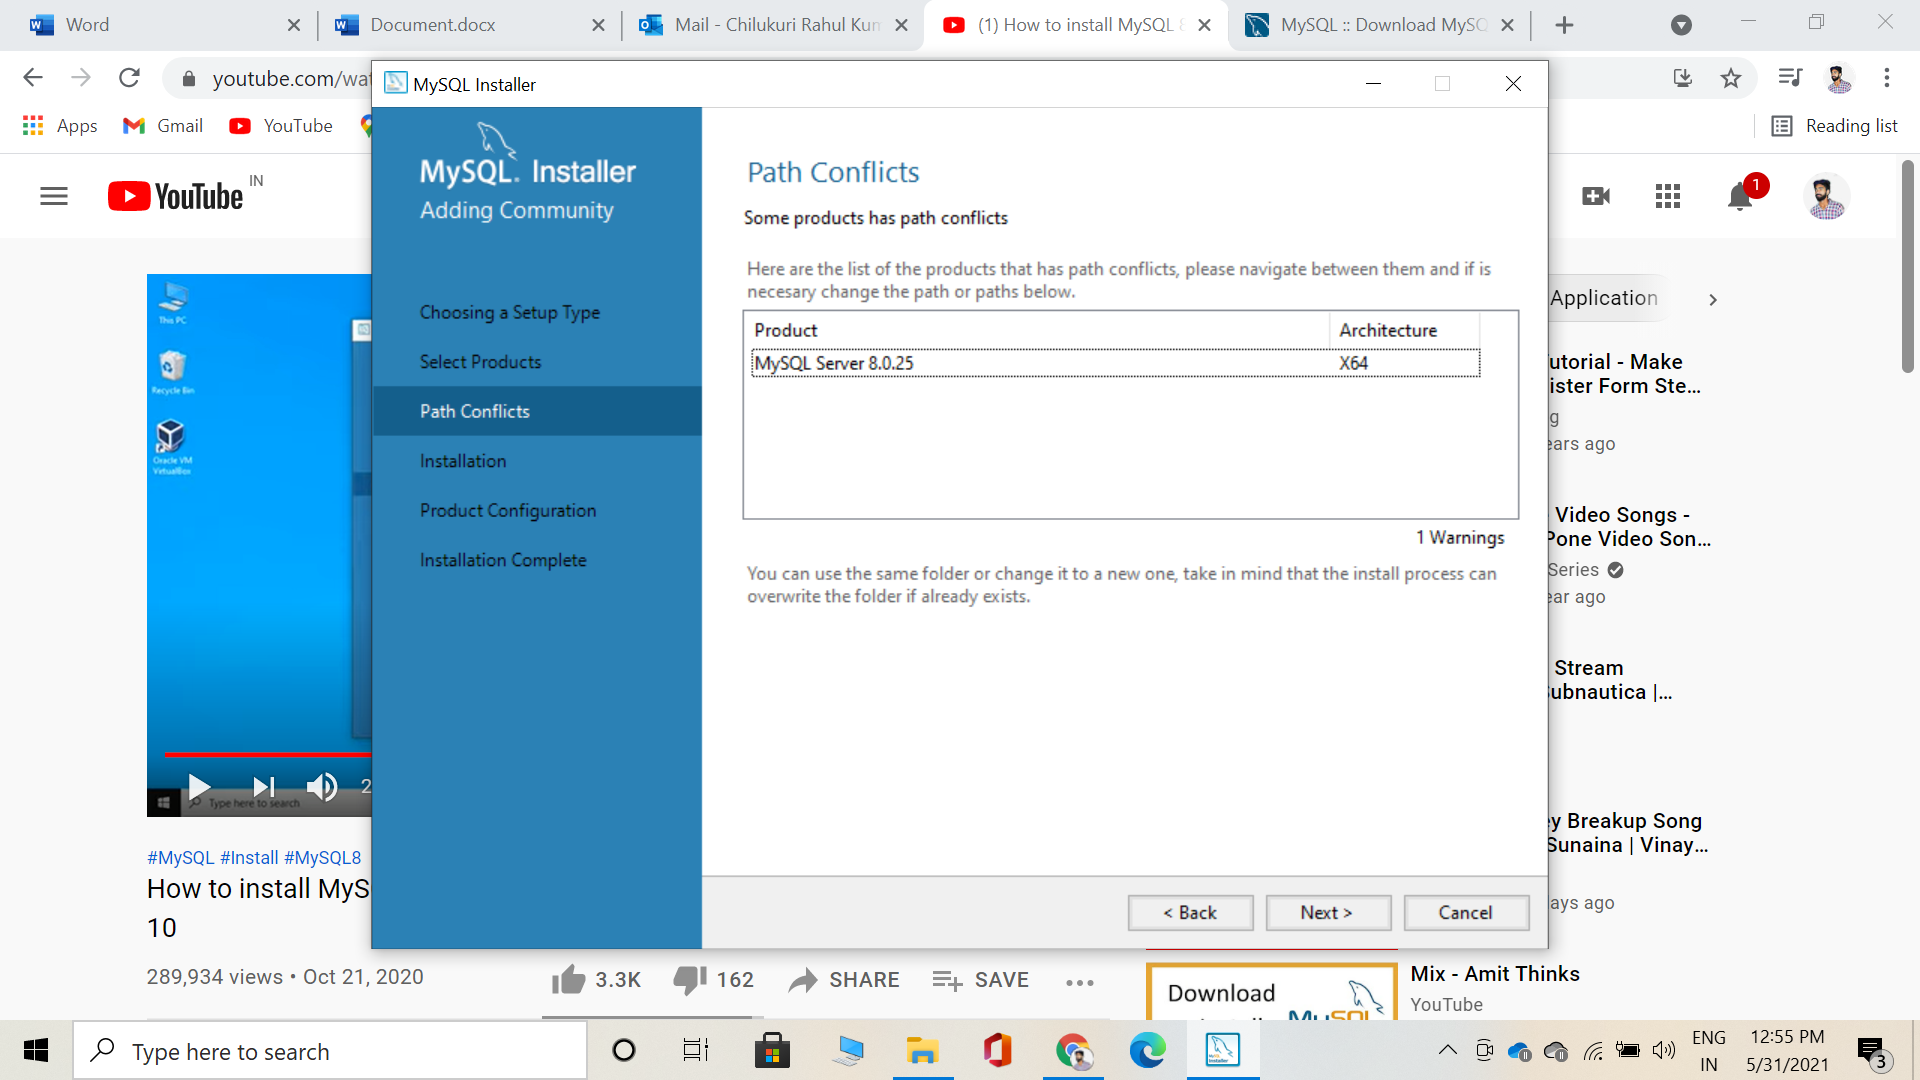
Task: Open the Windows Start menu
Action: tap(36, 1050)
